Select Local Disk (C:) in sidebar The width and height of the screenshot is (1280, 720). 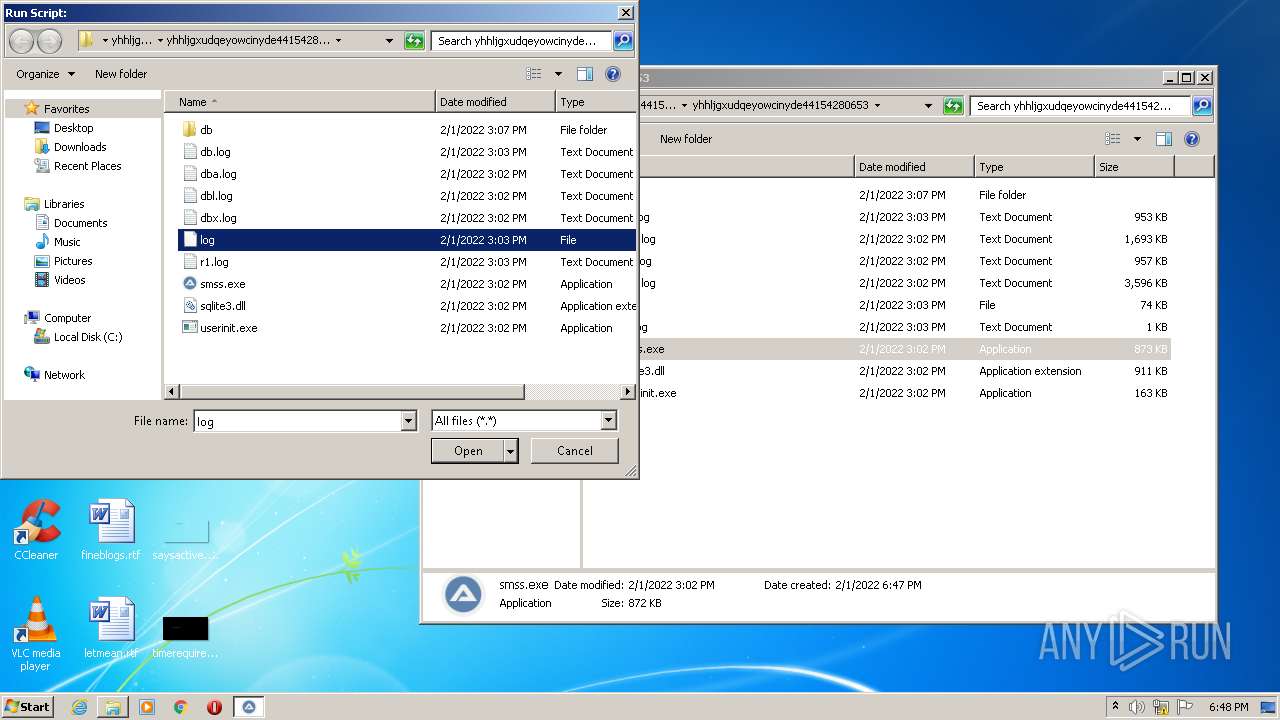[x=87, y=337]
